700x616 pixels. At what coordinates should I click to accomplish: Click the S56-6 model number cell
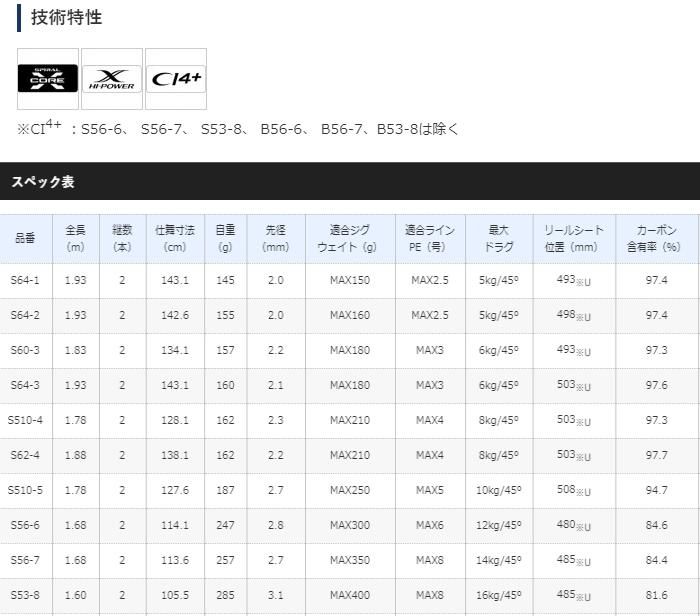[25, 525]
